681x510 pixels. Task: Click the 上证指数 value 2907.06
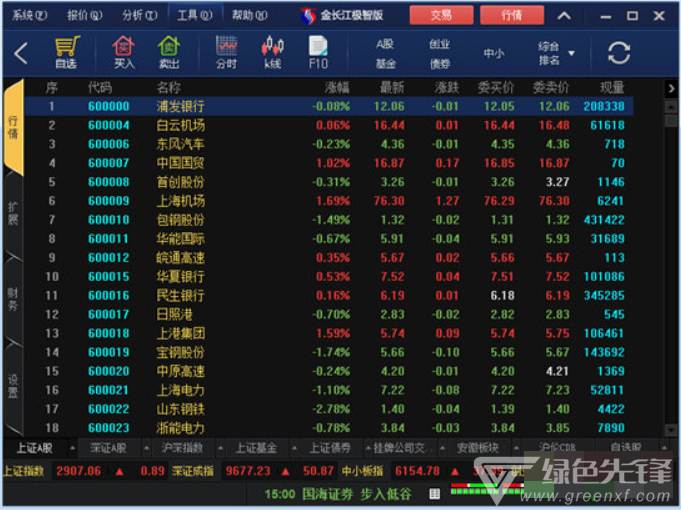point(79,471)
